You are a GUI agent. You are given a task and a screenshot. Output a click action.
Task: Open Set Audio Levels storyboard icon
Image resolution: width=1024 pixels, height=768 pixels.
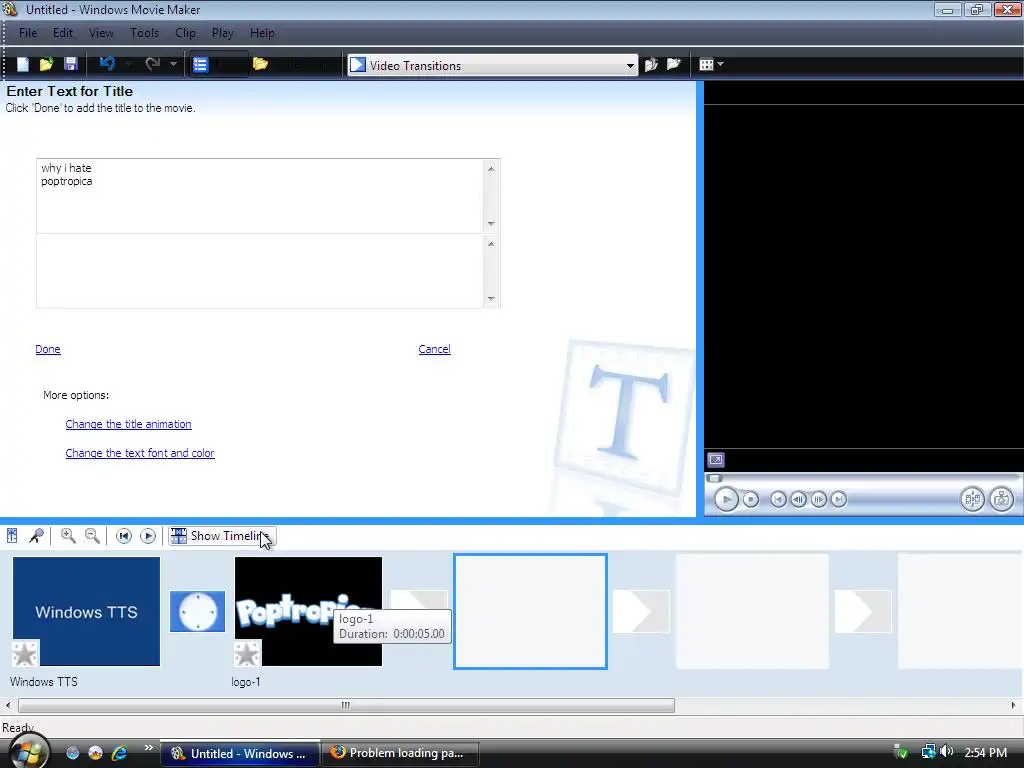coord(12,536)
